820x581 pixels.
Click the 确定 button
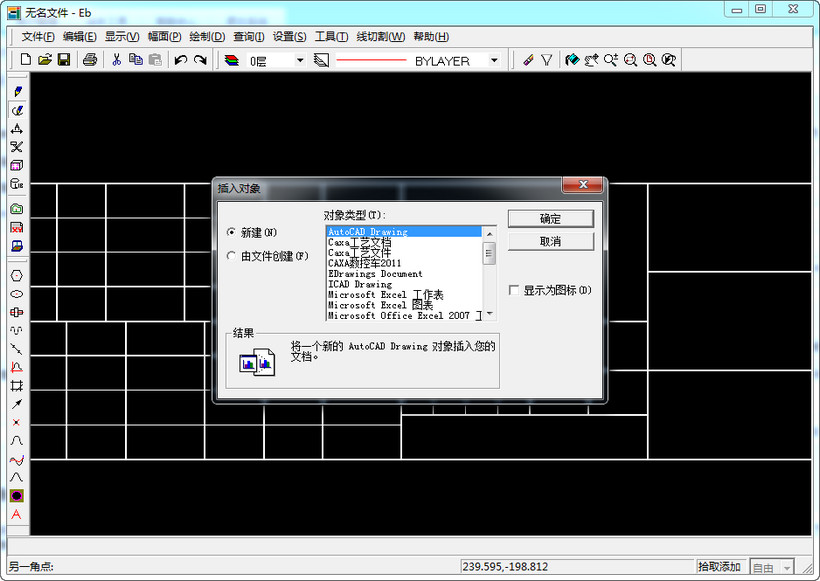[x=551, y=219]
